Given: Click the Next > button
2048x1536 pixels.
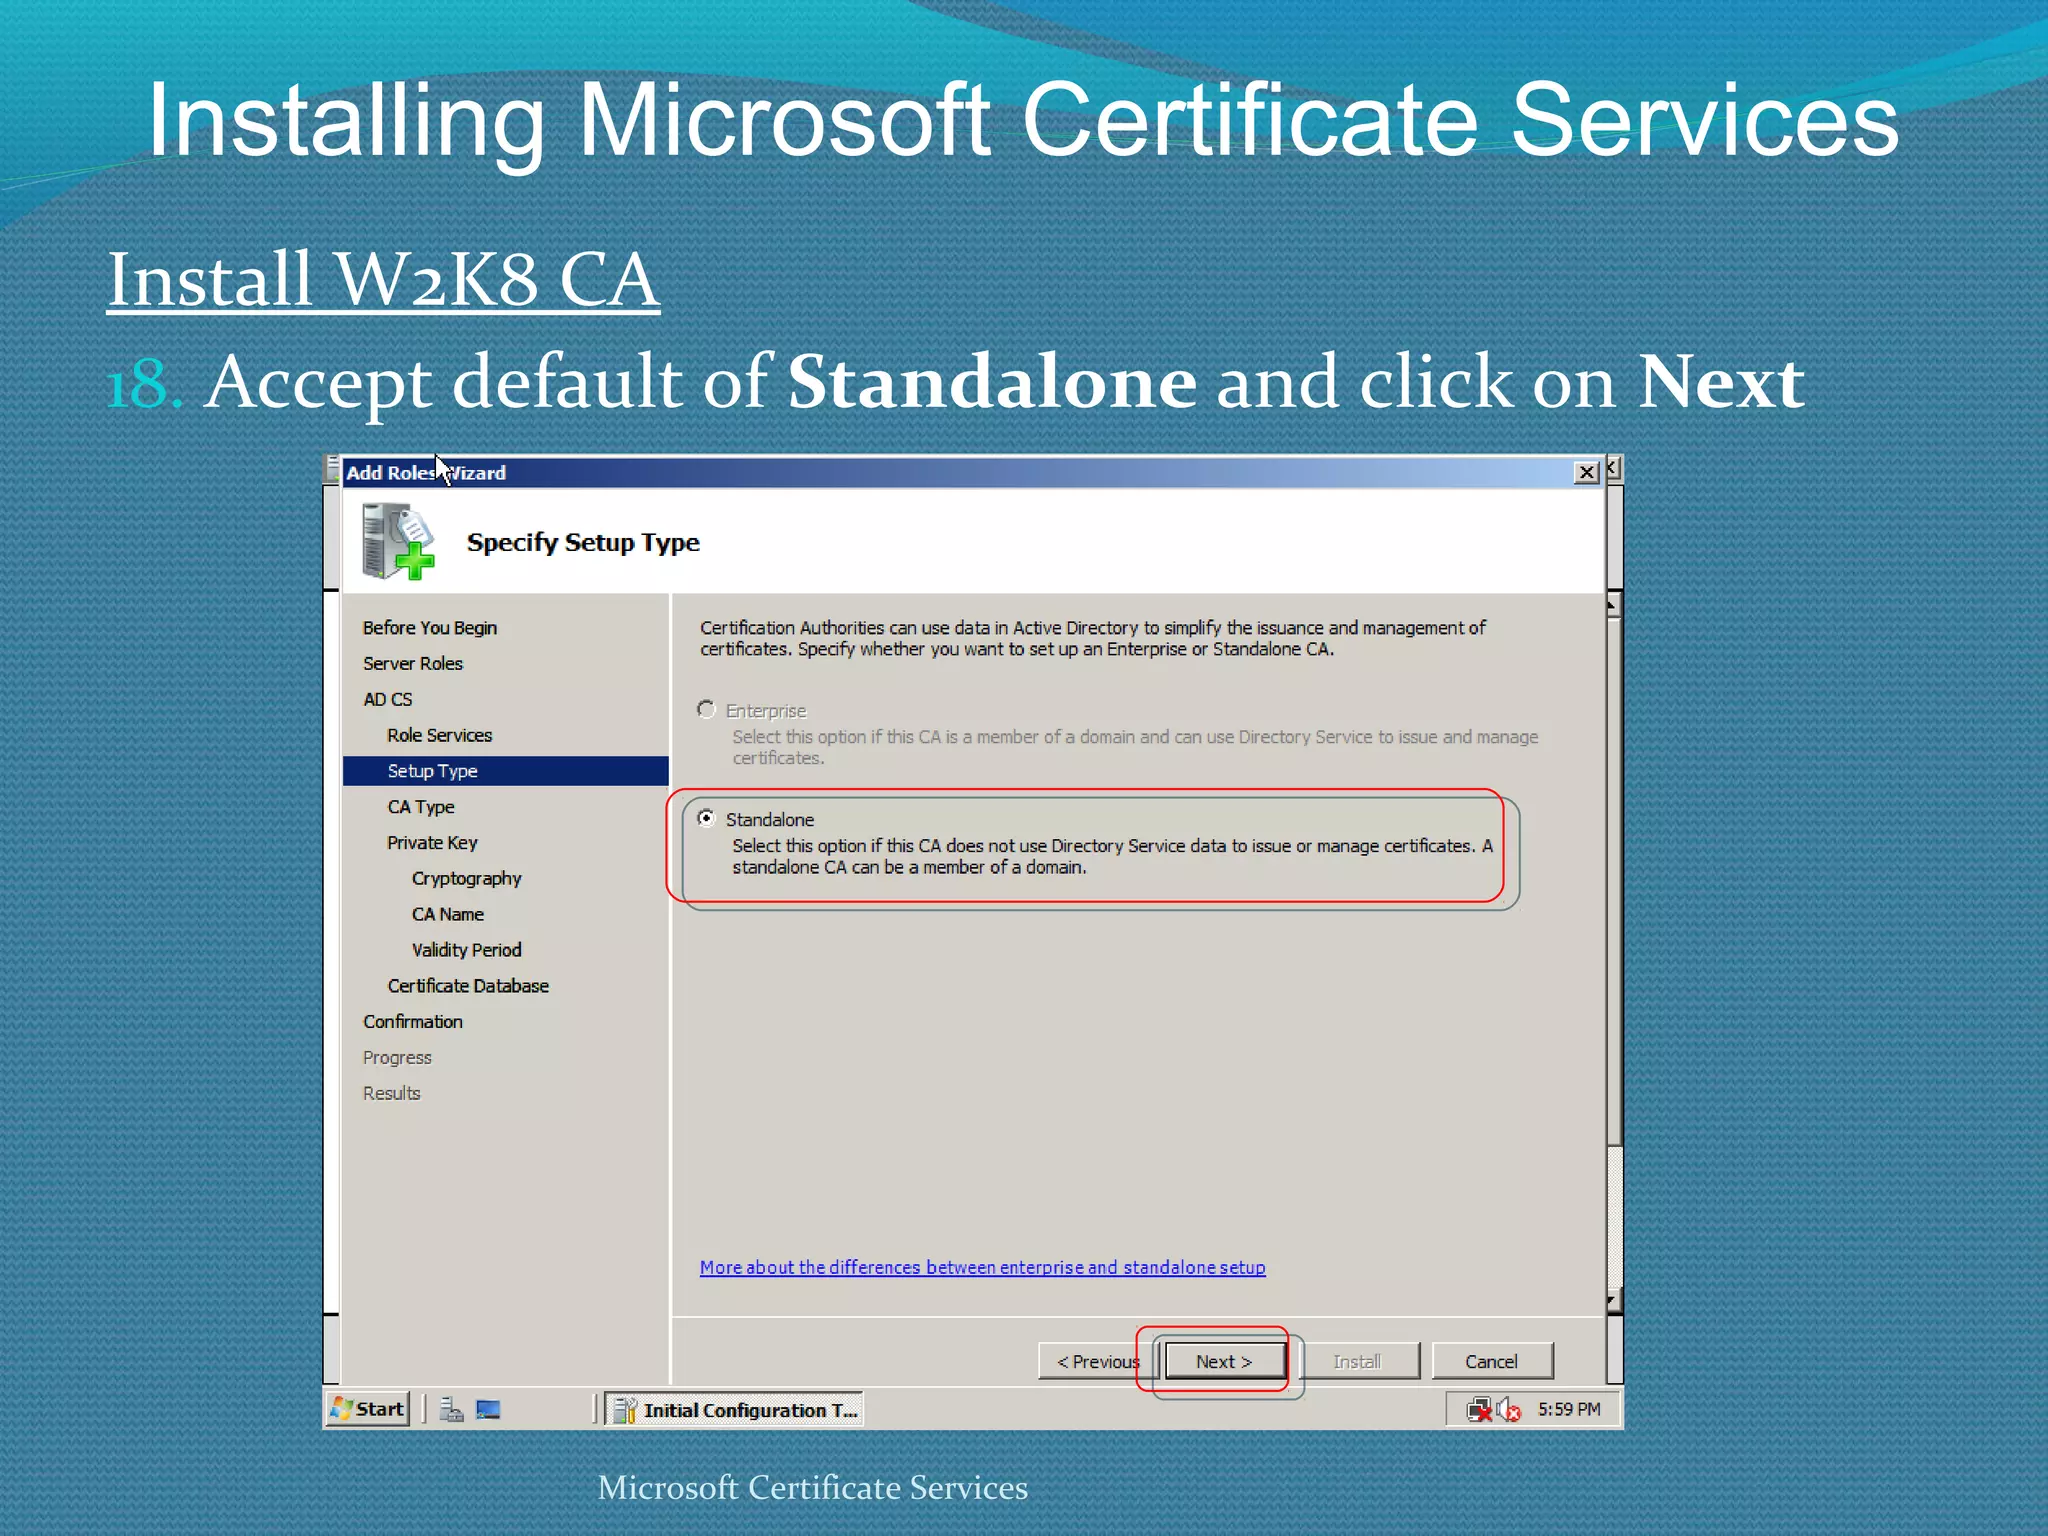Looking at the screenshot, I should [1224, 1361].
